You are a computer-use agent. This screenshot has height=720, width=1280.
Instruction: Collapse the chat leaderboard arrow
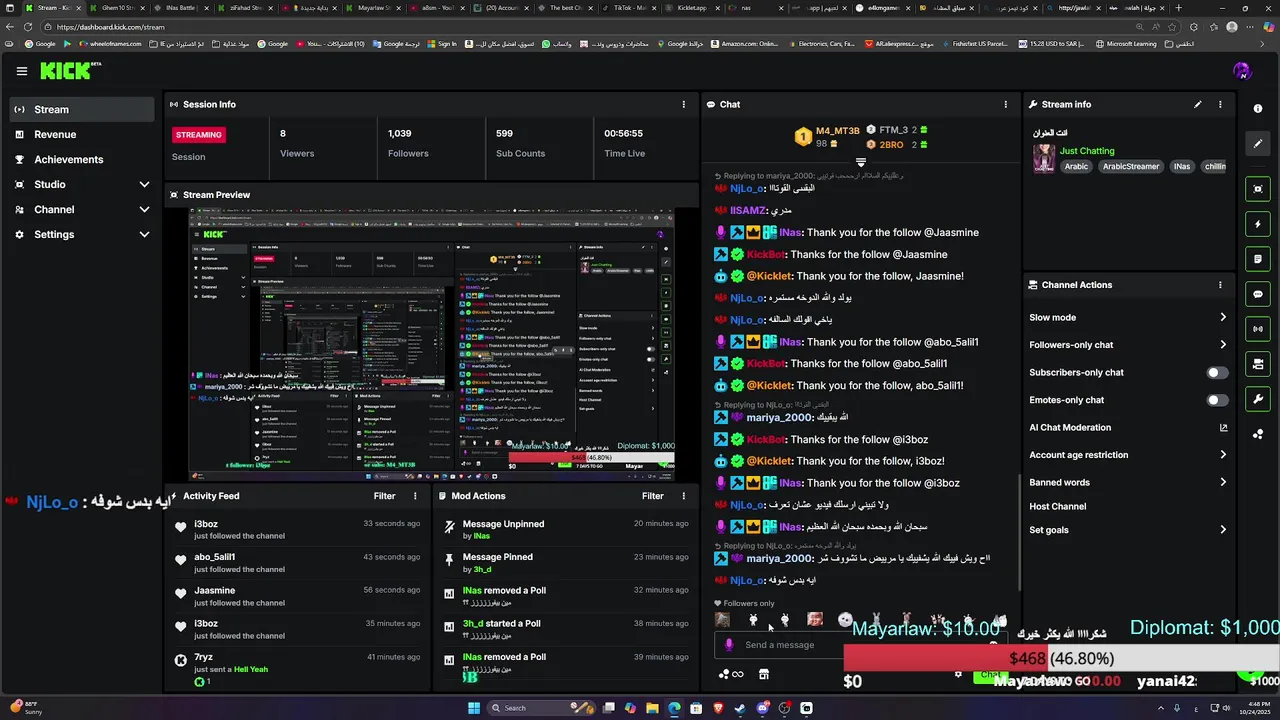(x=860, y=162)
